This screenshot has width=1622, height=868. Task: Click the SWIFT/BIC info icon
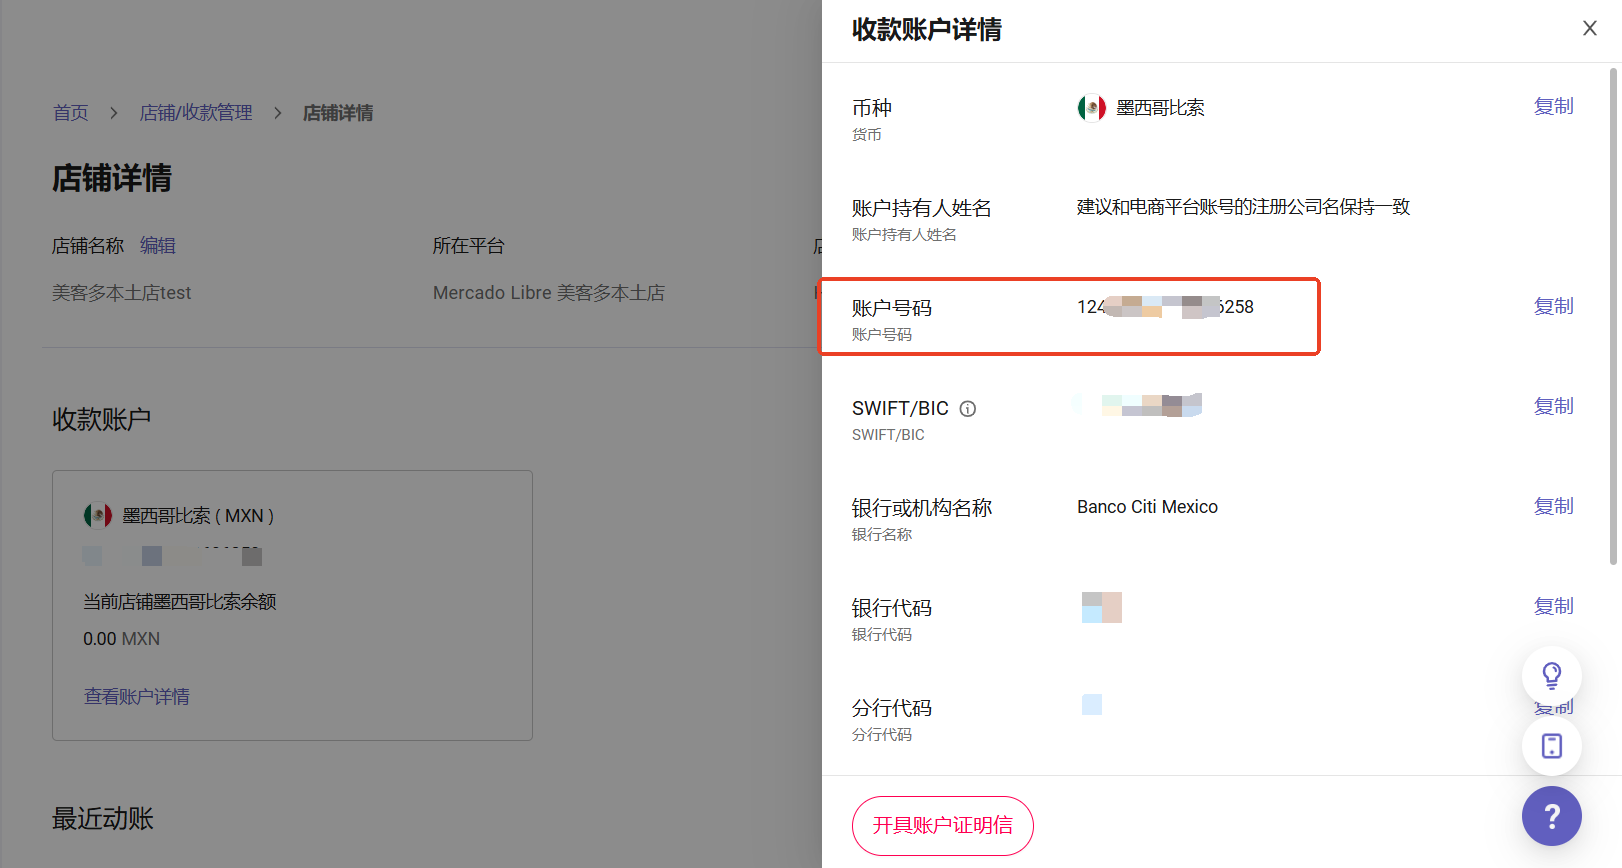click(967, 408)
